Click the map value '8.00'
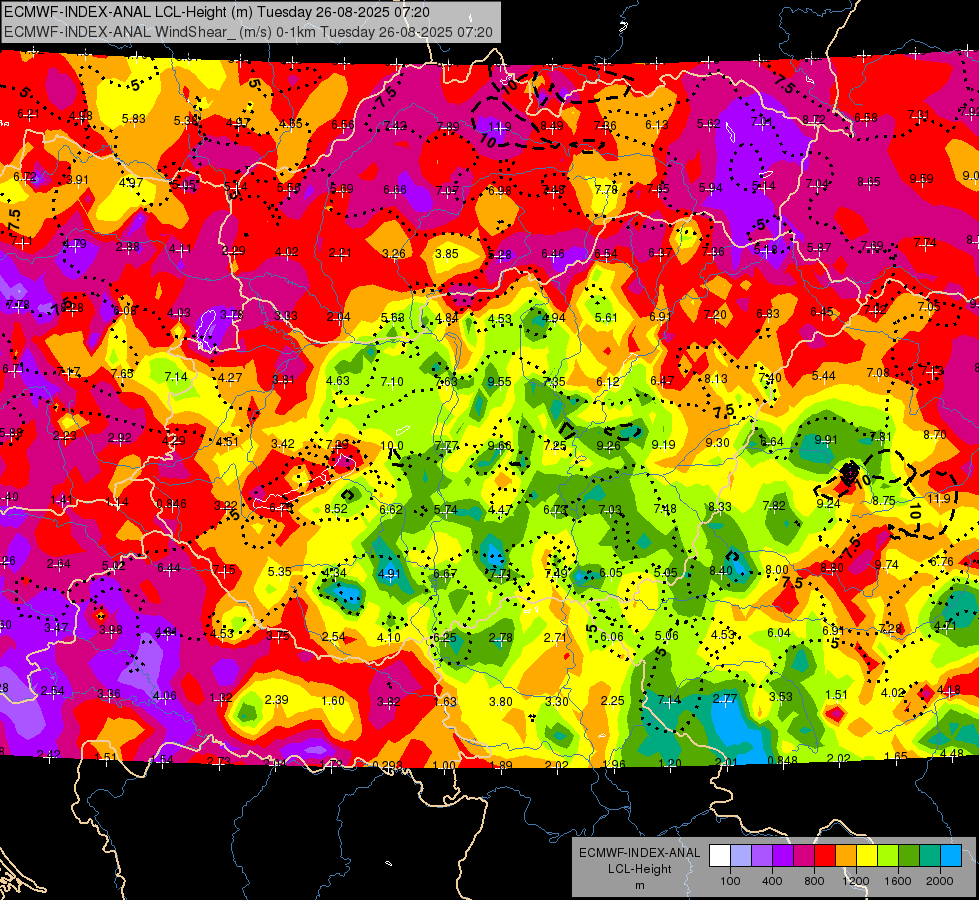The height and width of the screenshot is (900, 979). (777, 570)
